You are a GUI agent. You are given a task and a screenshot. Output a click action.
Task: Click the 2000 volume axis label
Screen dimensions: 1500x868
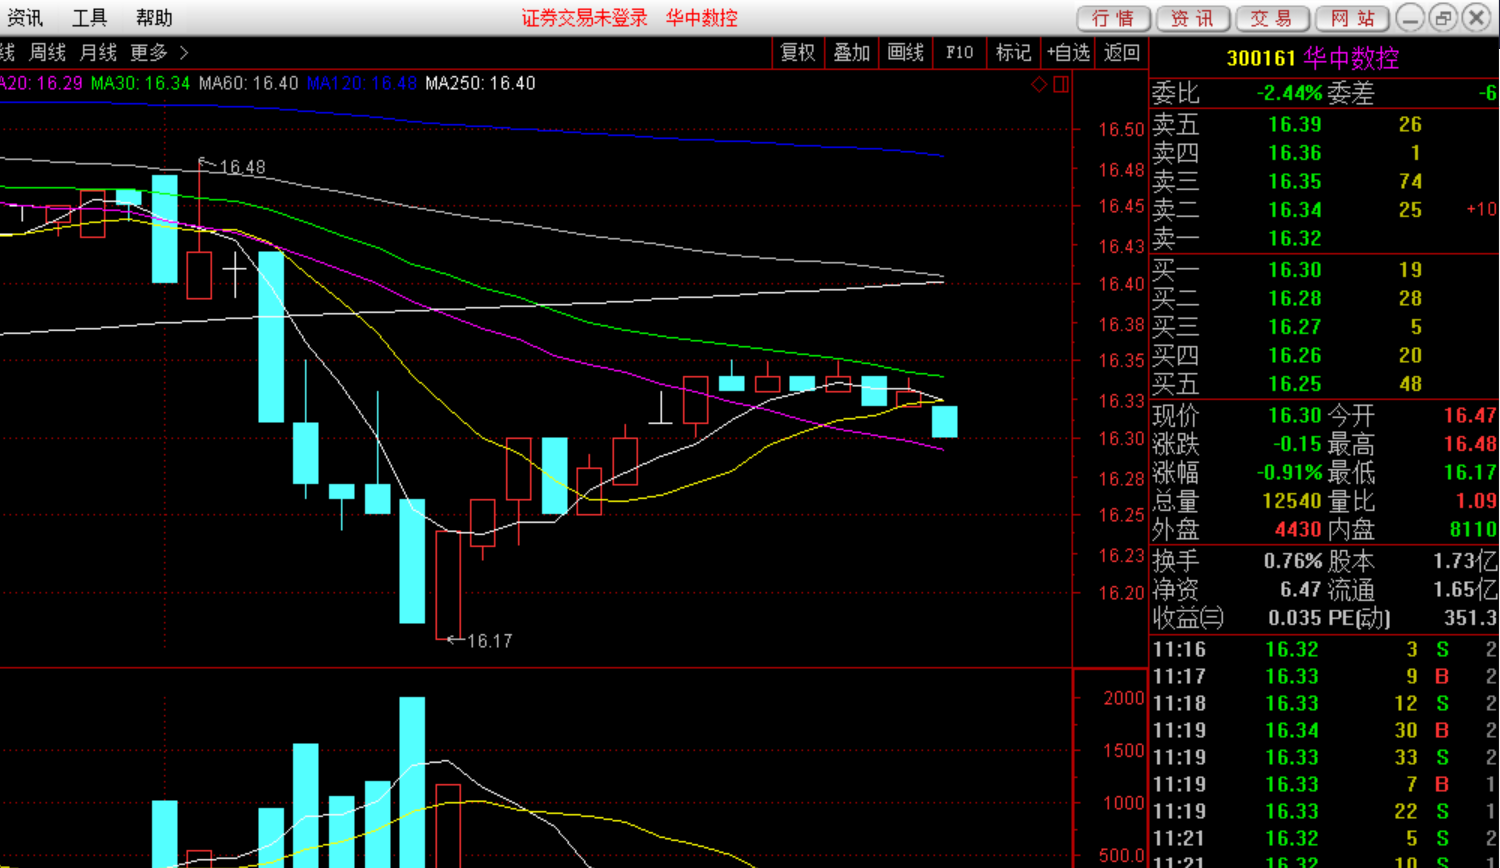click(1124, 698)
